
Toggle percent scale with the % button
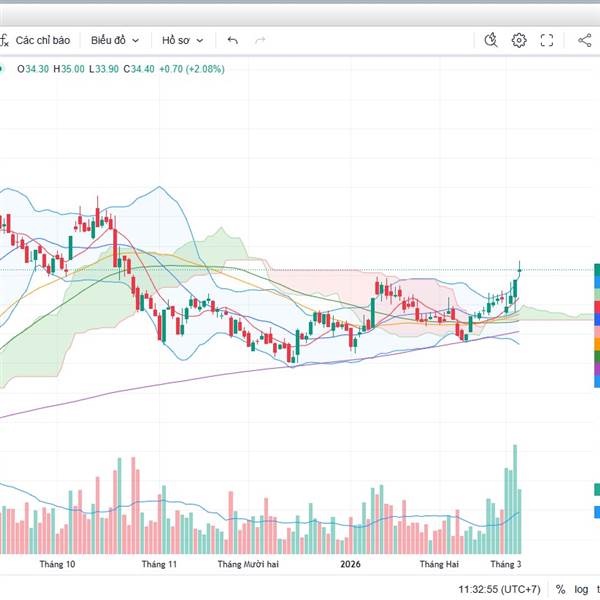[561, 589]
